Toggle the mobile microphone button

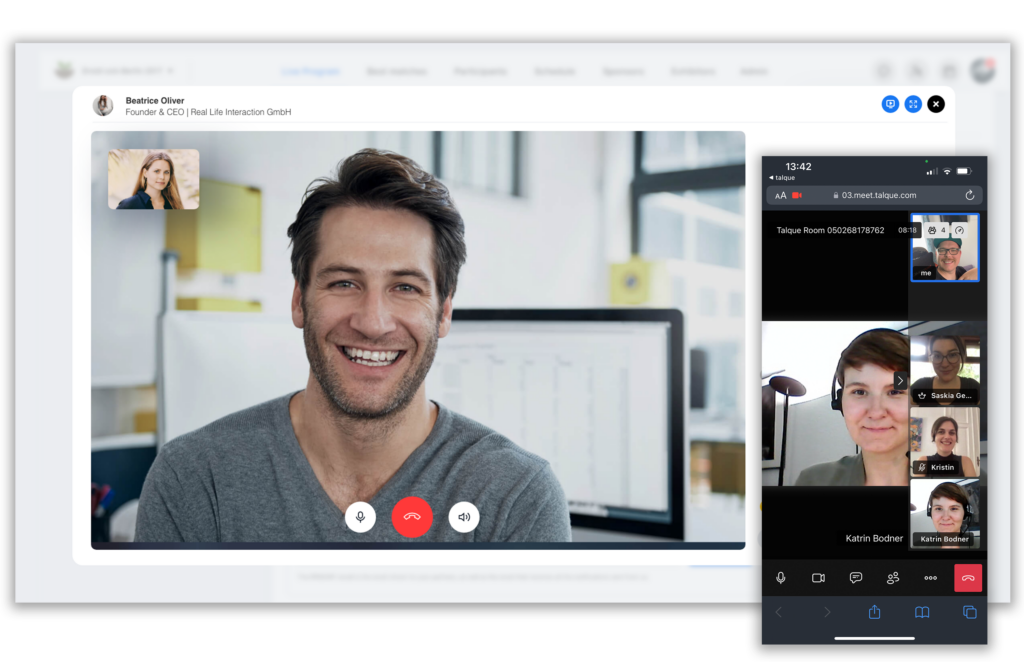tap(781, 578)
